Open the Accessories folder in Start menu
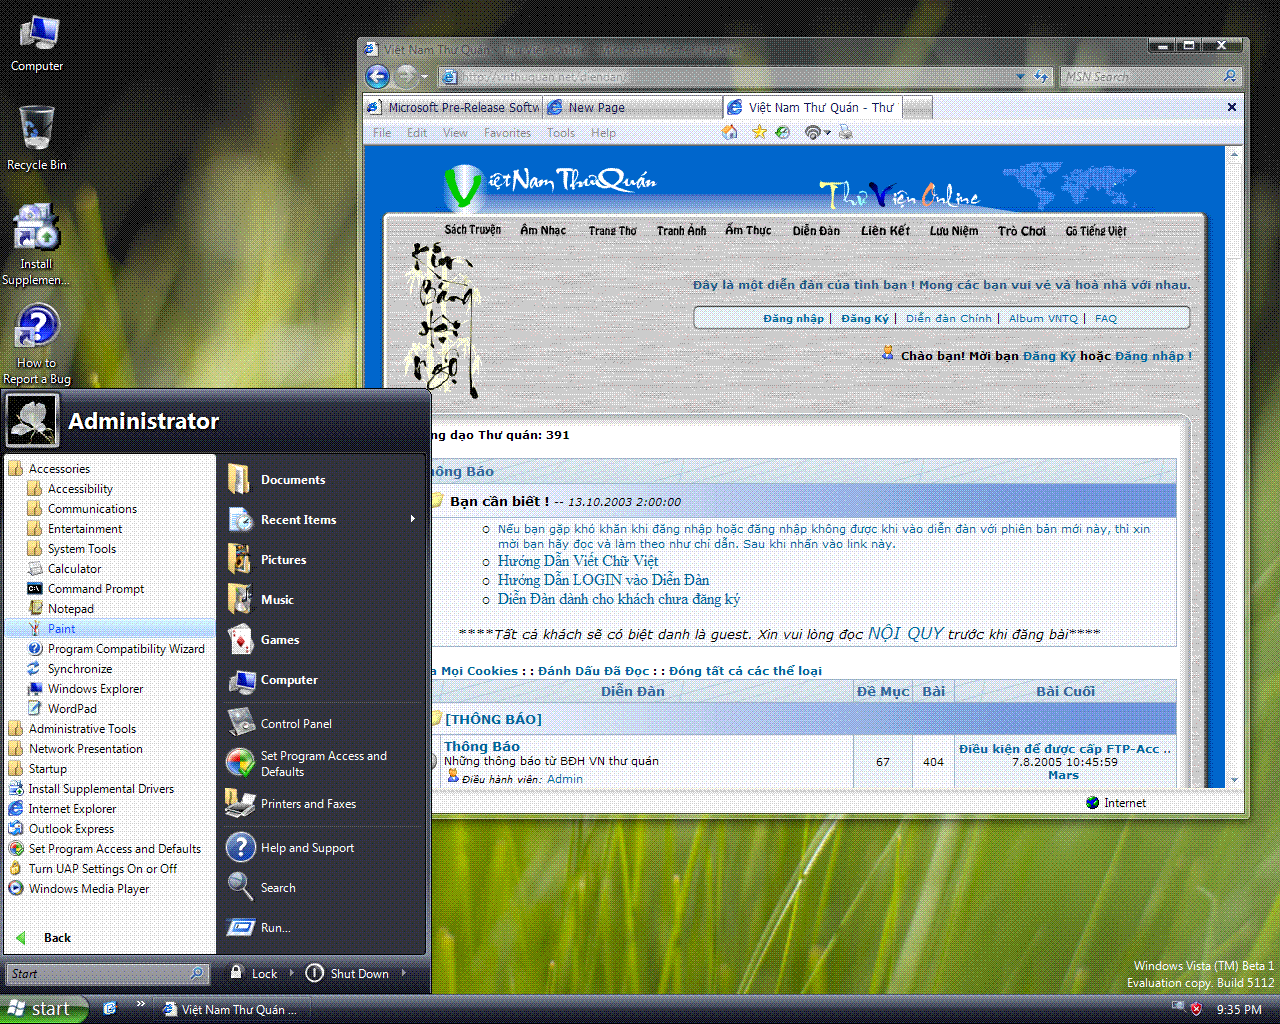1280x1024 pixels. click(x=59, y=468)
